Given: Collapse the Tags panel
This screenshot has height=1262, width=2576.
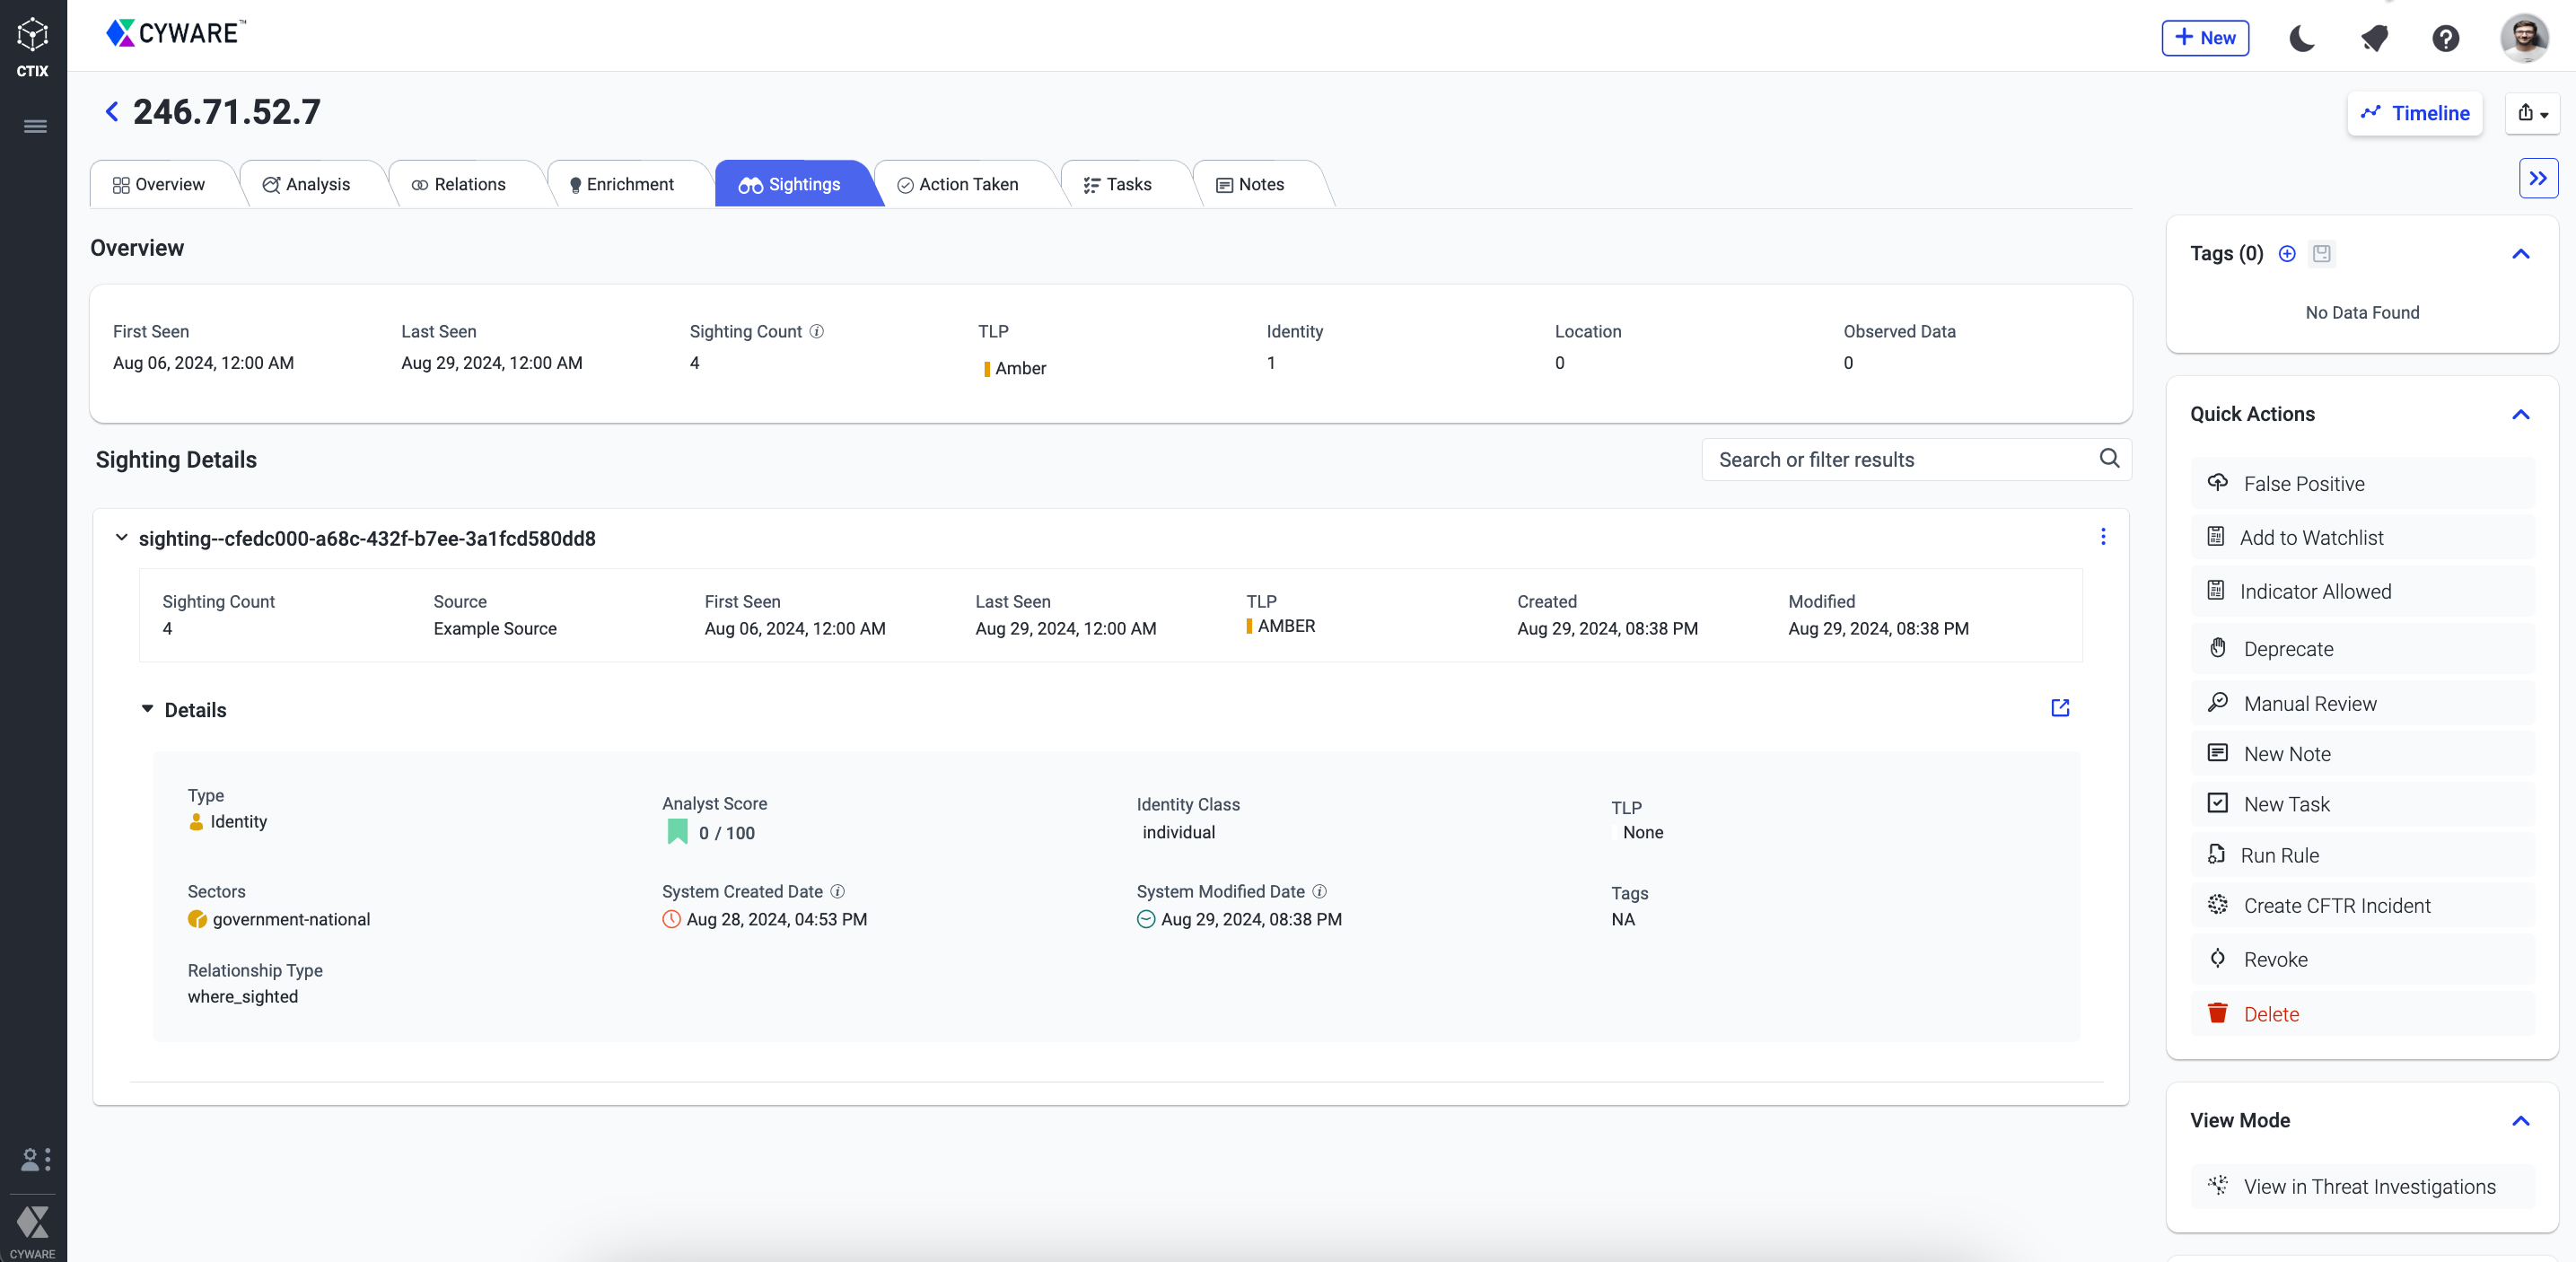Looking at the screenshot, I should point(2520,254).
